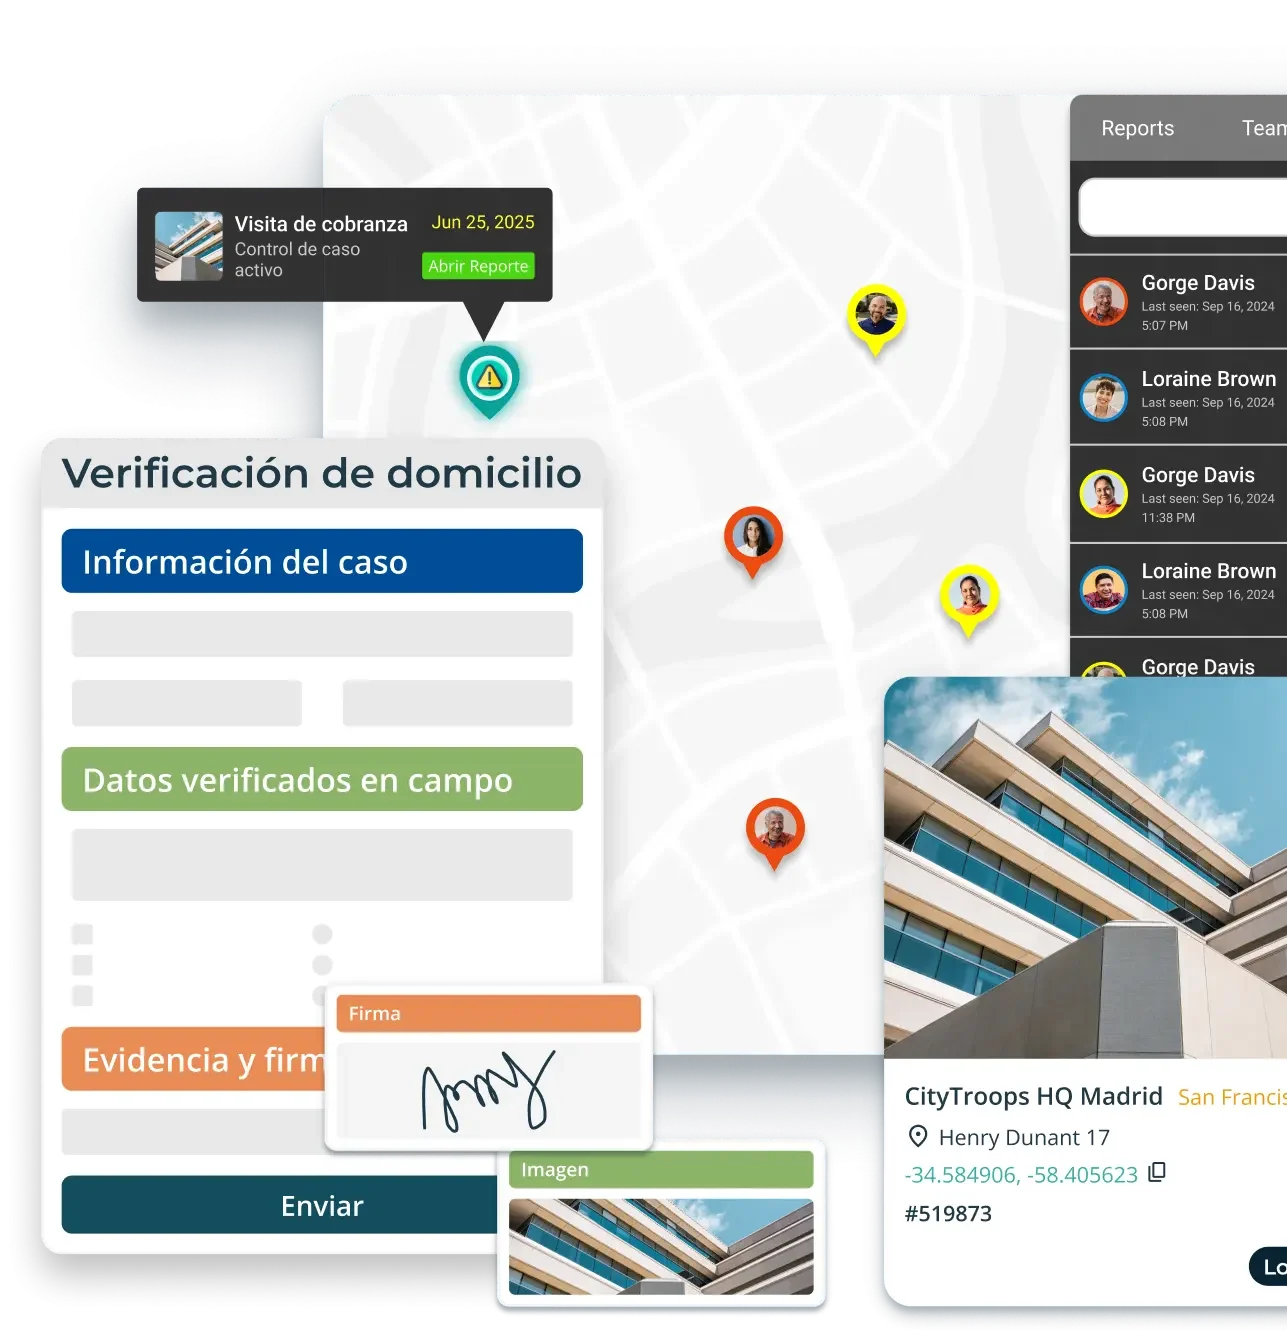Screen dimensions: 1287x1339
Task: Select first radio option under Datos verificados en campo
Action: (x=322, y=934)
